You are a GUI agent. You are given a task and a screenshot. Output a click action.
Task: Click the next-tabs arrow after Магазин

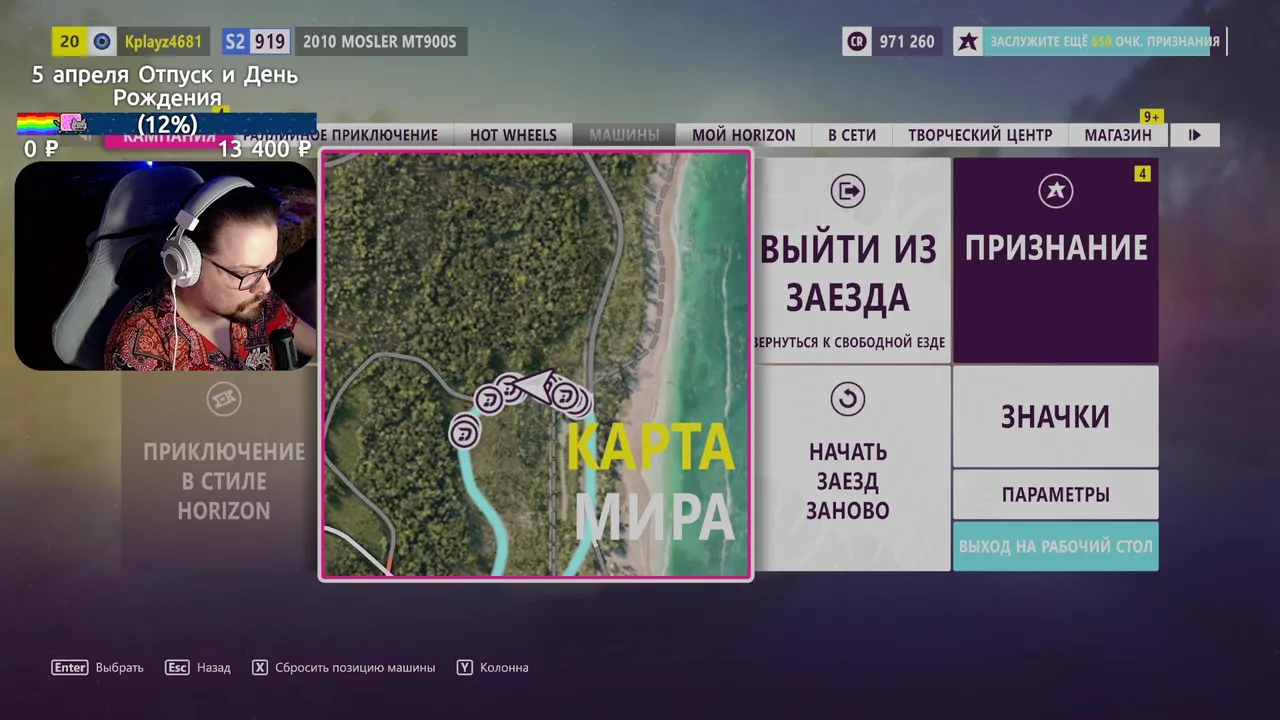pyautogui.click(x=1194, y=135)
